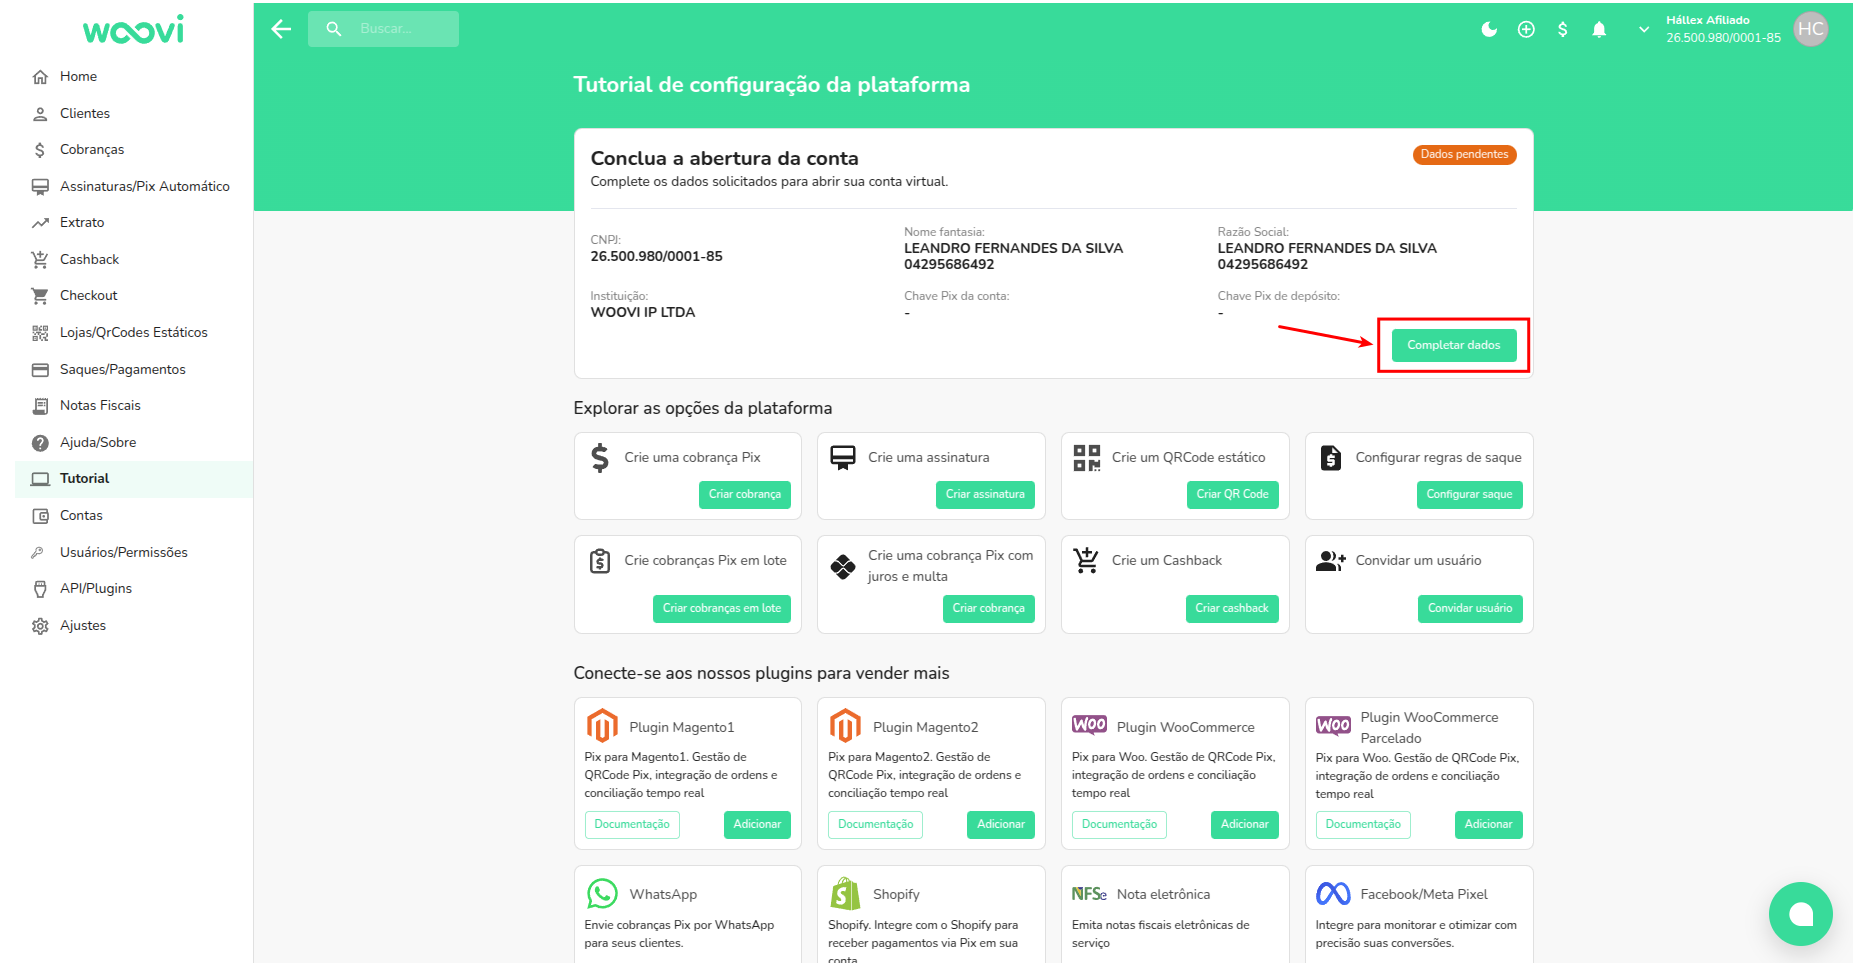Image resolution: width=1853 pixels, height=963 pixels.
Task: Add the Plugin WooCommerce Parcelado
Action: pos(1488,824)
